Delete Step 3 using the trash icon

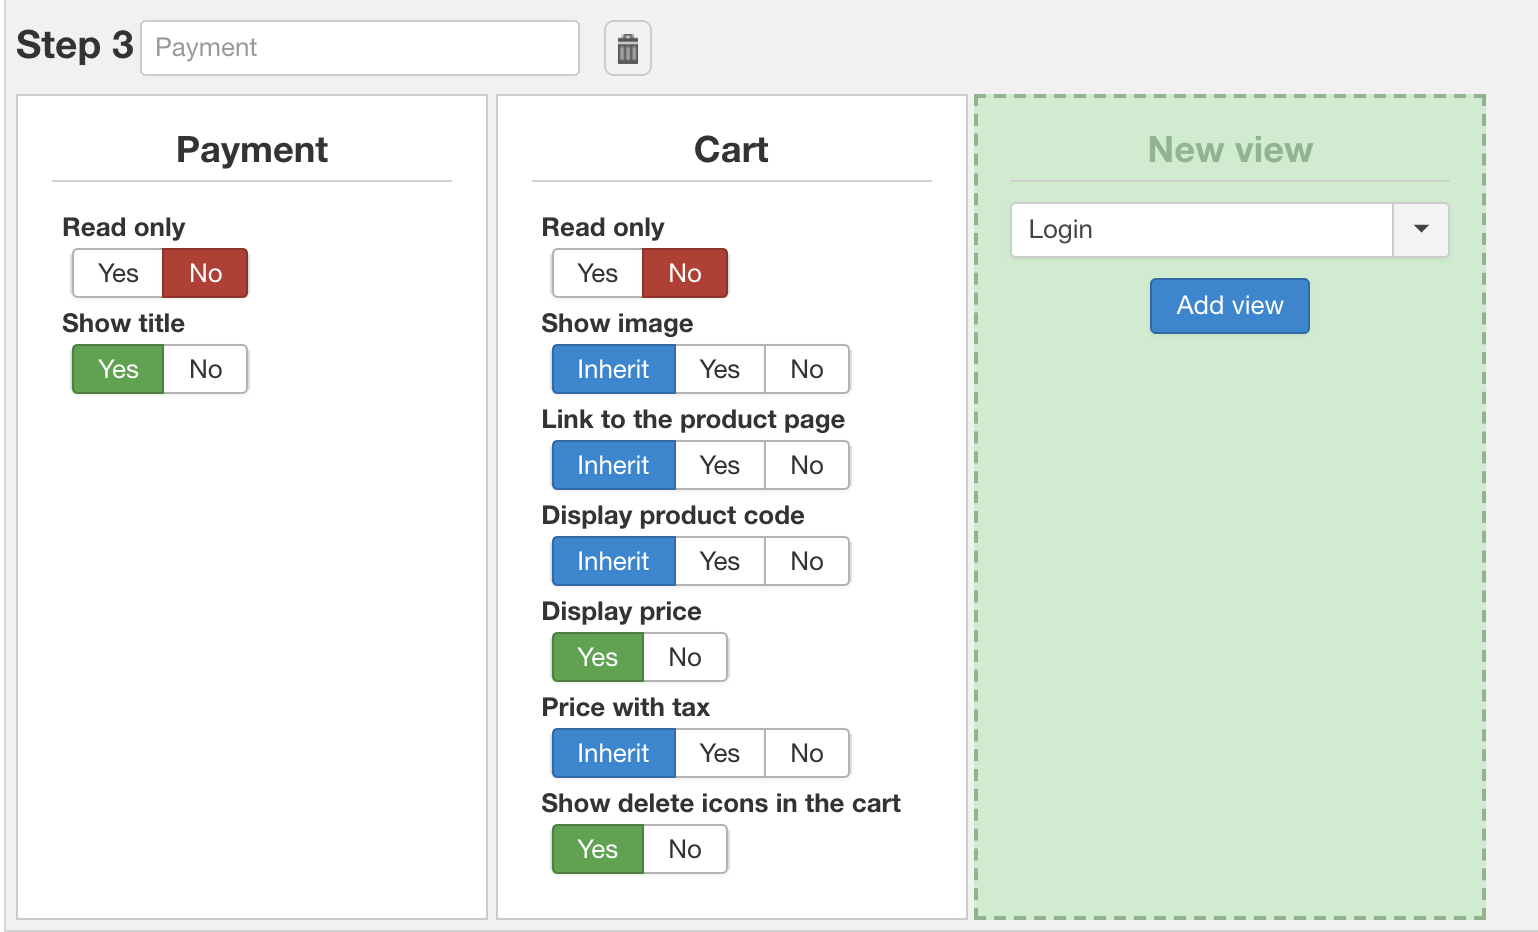(x=628, y=48)
